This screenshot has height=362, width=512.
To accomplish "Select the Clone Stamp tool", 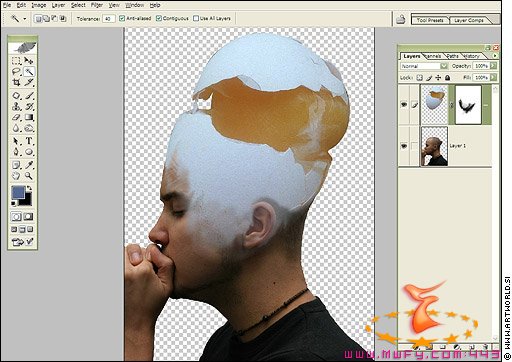I will click(x=16, y=107).
